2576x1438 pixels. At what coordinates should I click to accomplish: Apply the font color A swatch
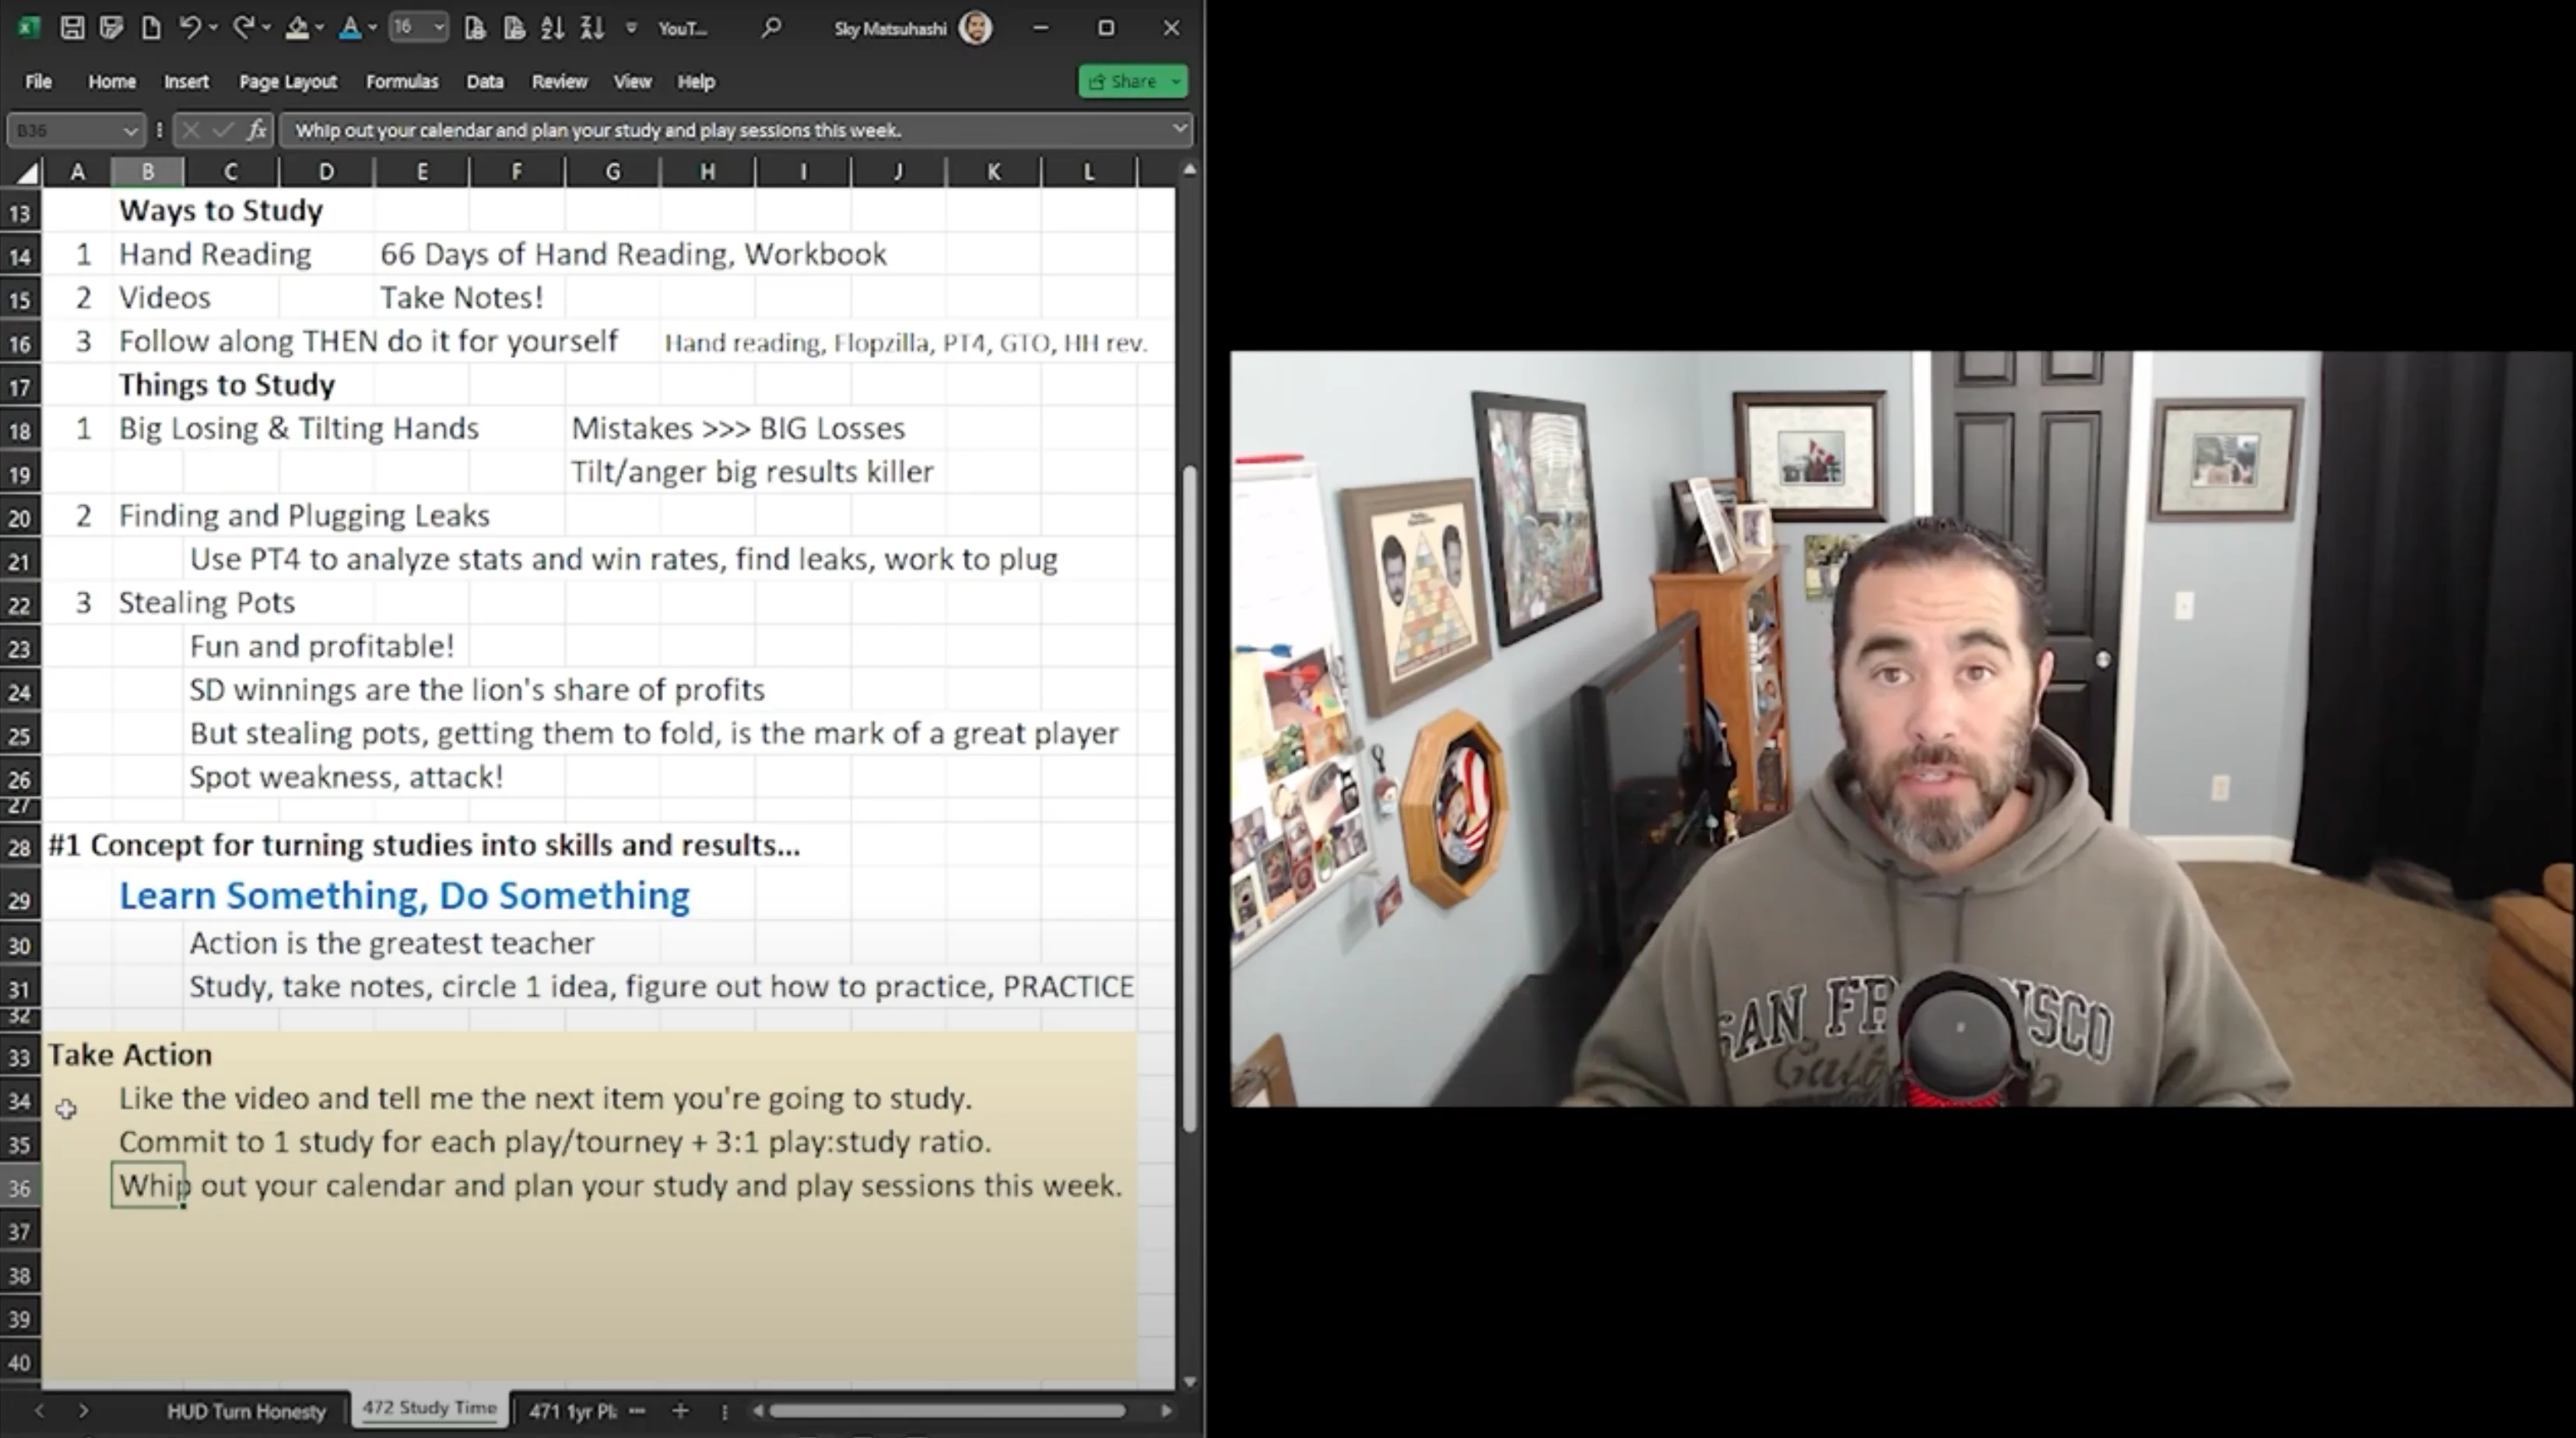tap(349, 28)
